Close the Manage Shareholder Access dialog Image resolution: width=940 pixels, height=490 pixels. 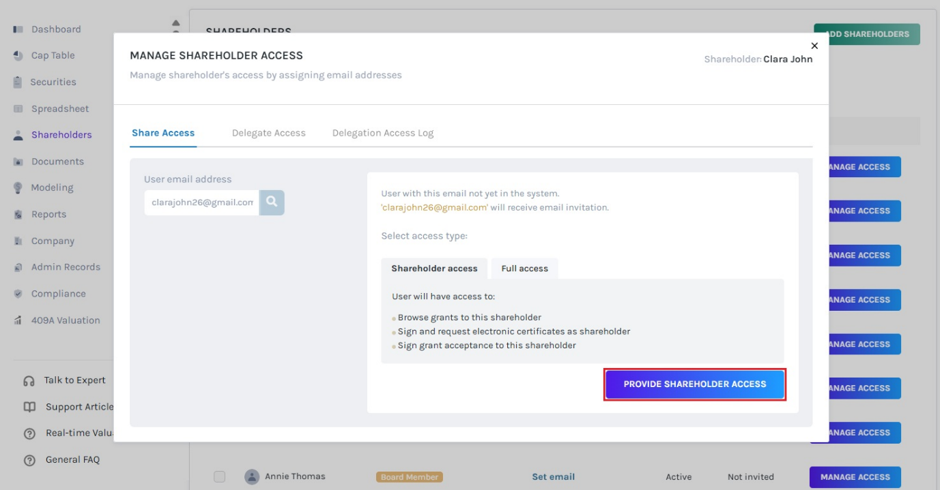pyautogui.click(x=814, y=46)
